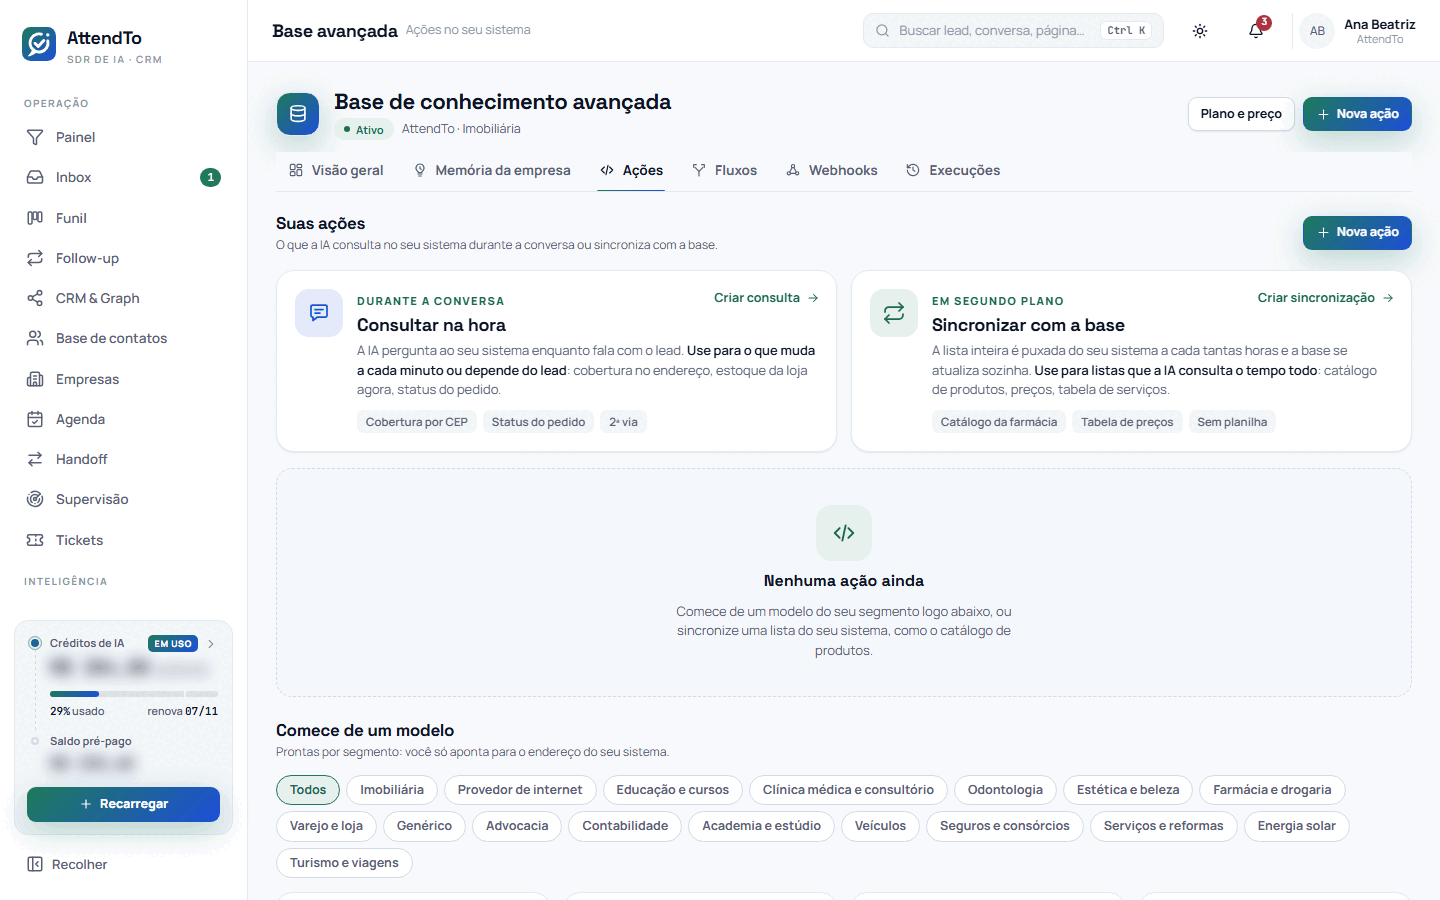The height and width of the screenshot is (900, 1440).
Task: Click the Recarregar button
Action: [x=123, y=804]
